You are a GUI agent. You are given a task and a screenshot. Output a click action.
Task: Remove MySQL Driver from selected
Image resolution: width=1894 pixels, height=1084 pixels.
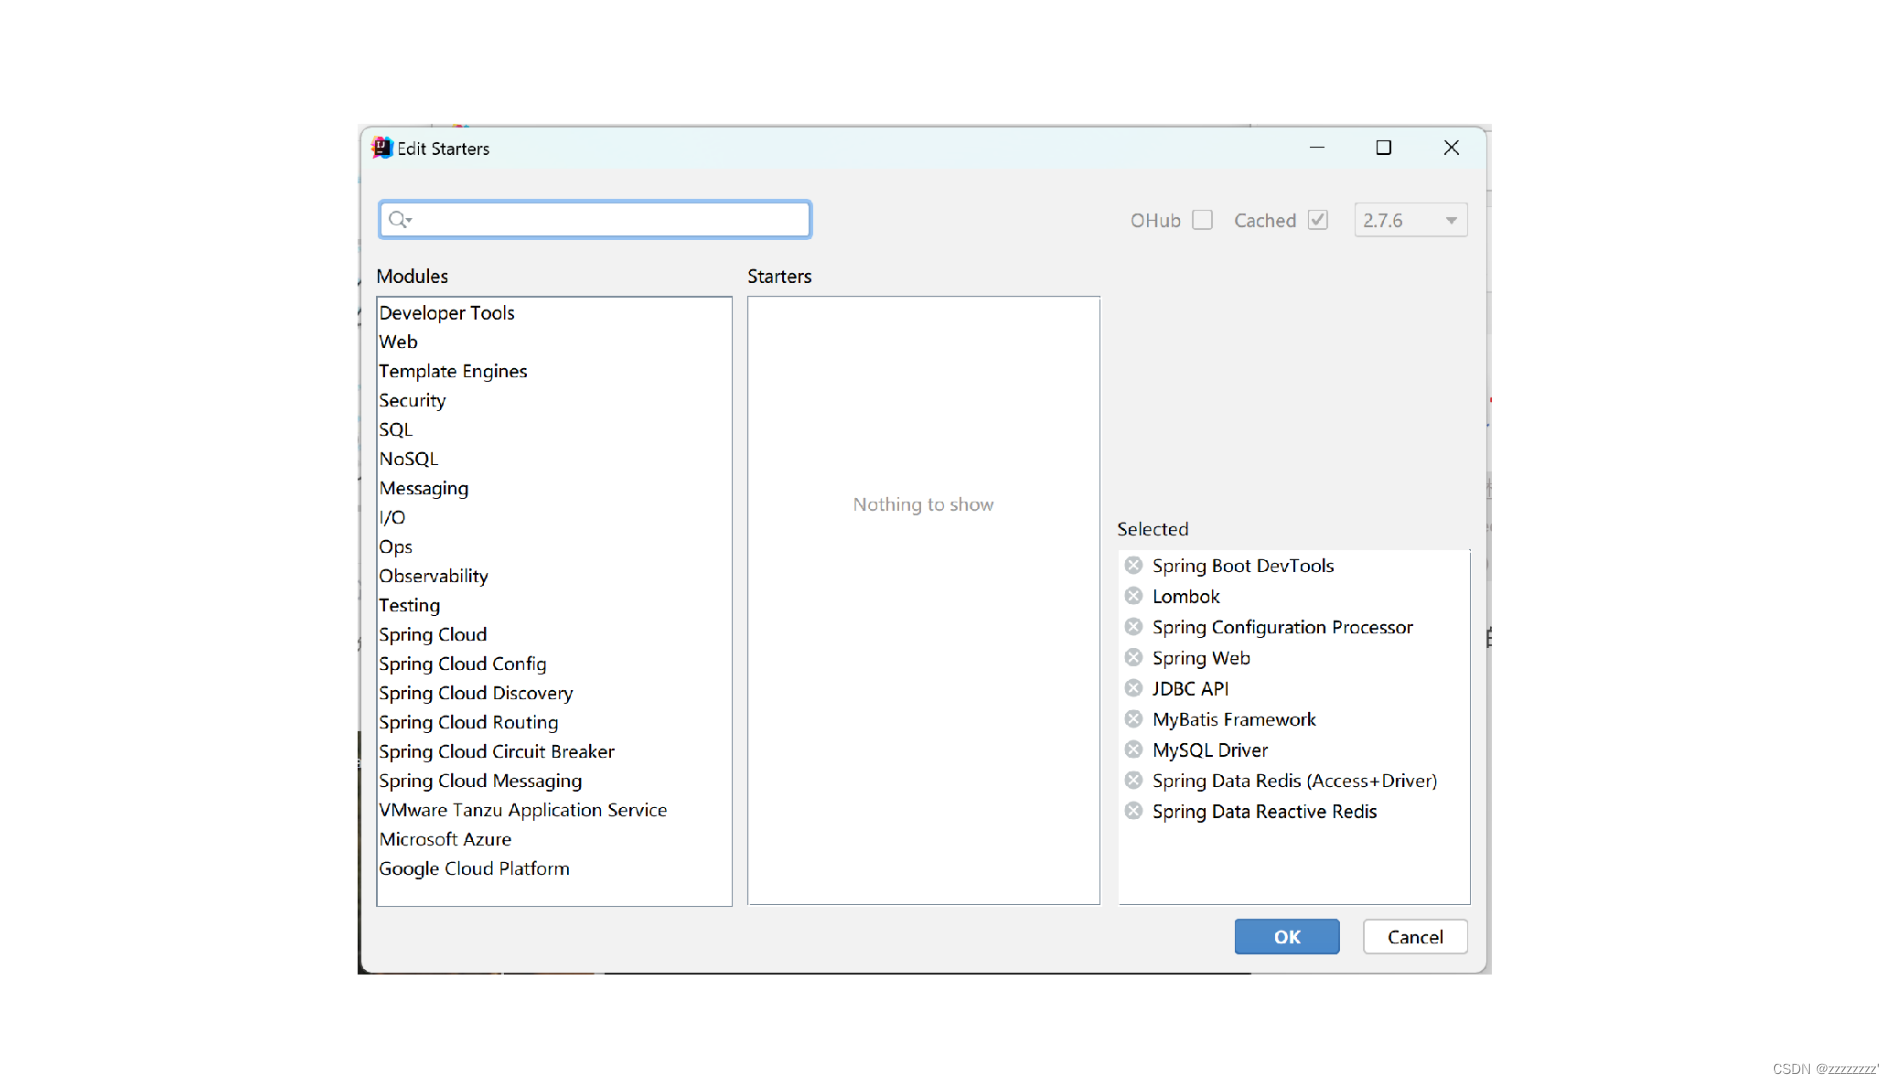1133,749
